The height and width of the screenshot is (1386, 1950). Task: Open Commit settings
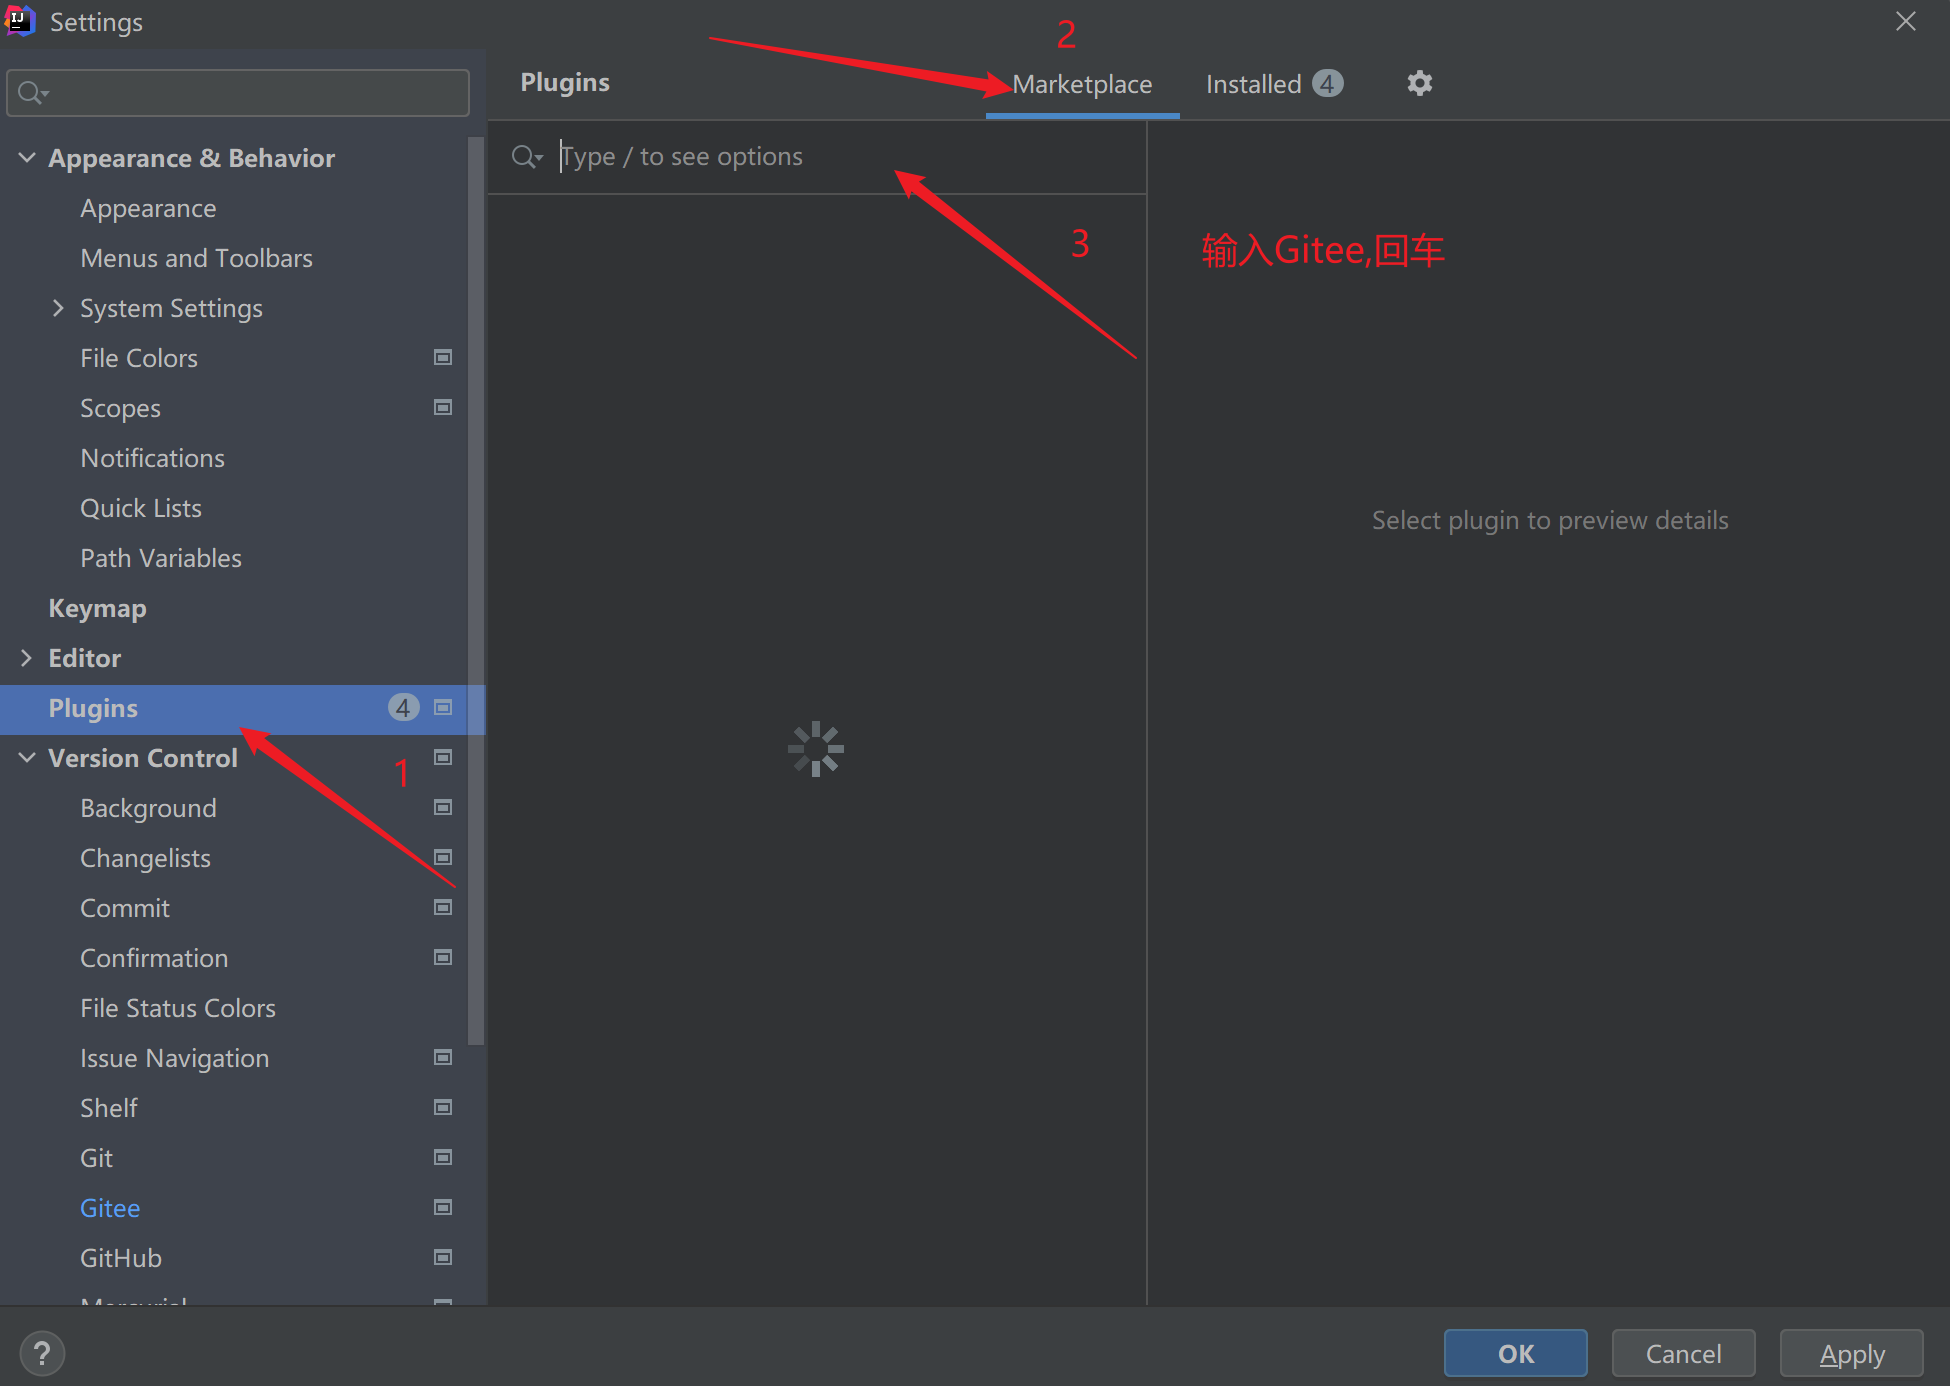125,908
